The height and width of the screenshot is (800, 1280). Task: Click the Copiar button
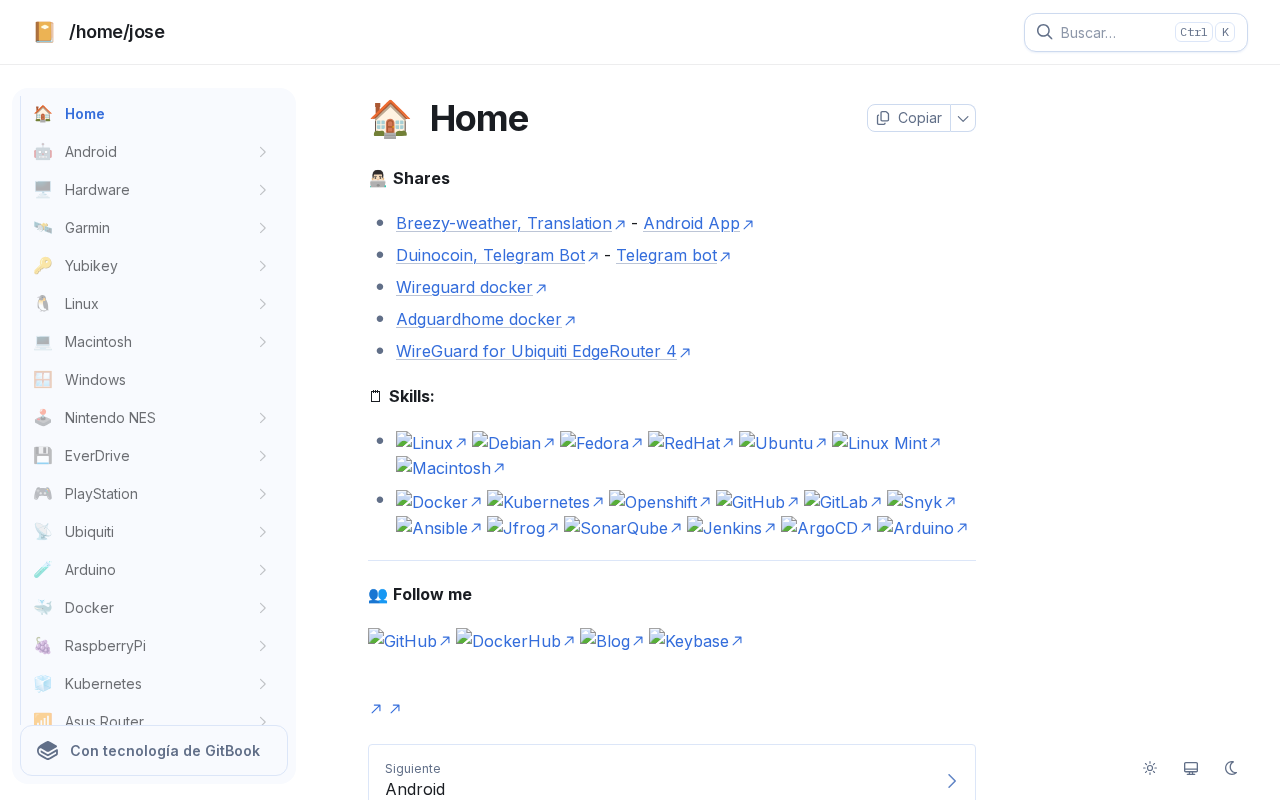[909, 118]
